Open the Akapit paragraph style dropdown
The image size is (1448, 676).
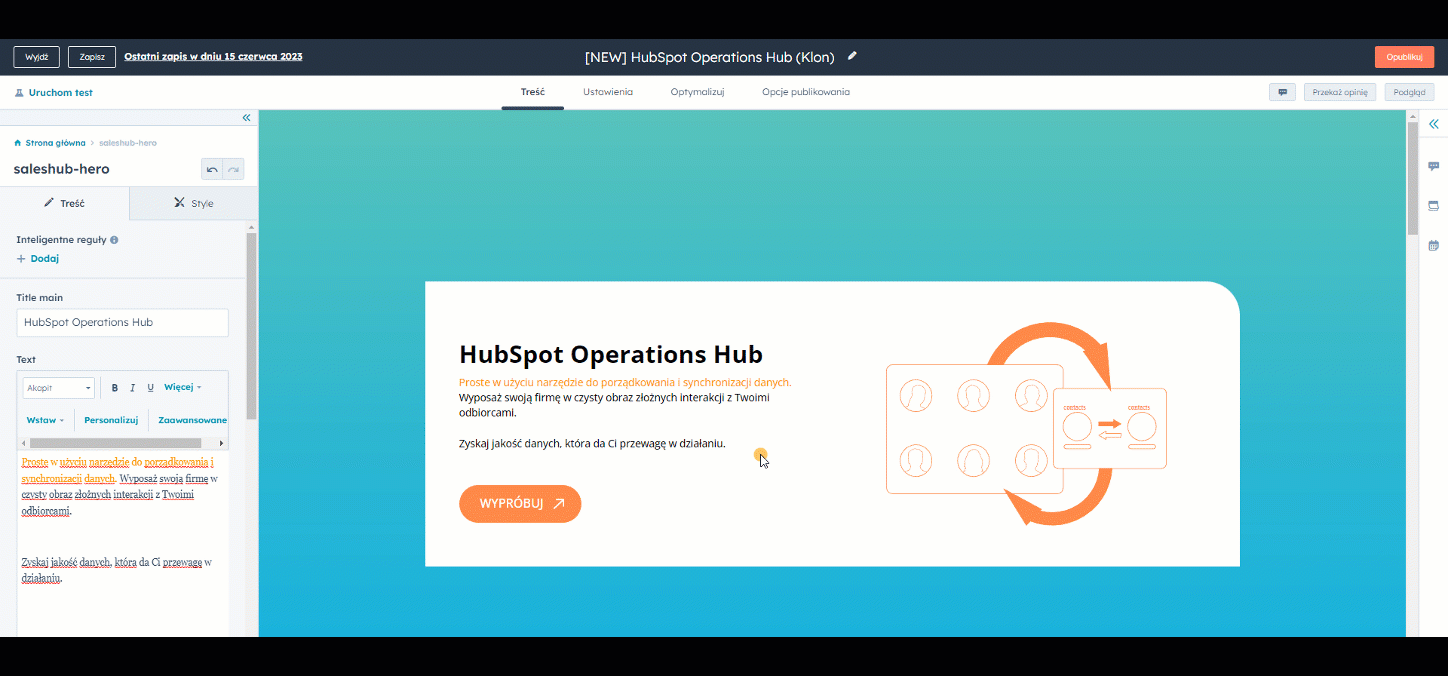click(59, 388)
